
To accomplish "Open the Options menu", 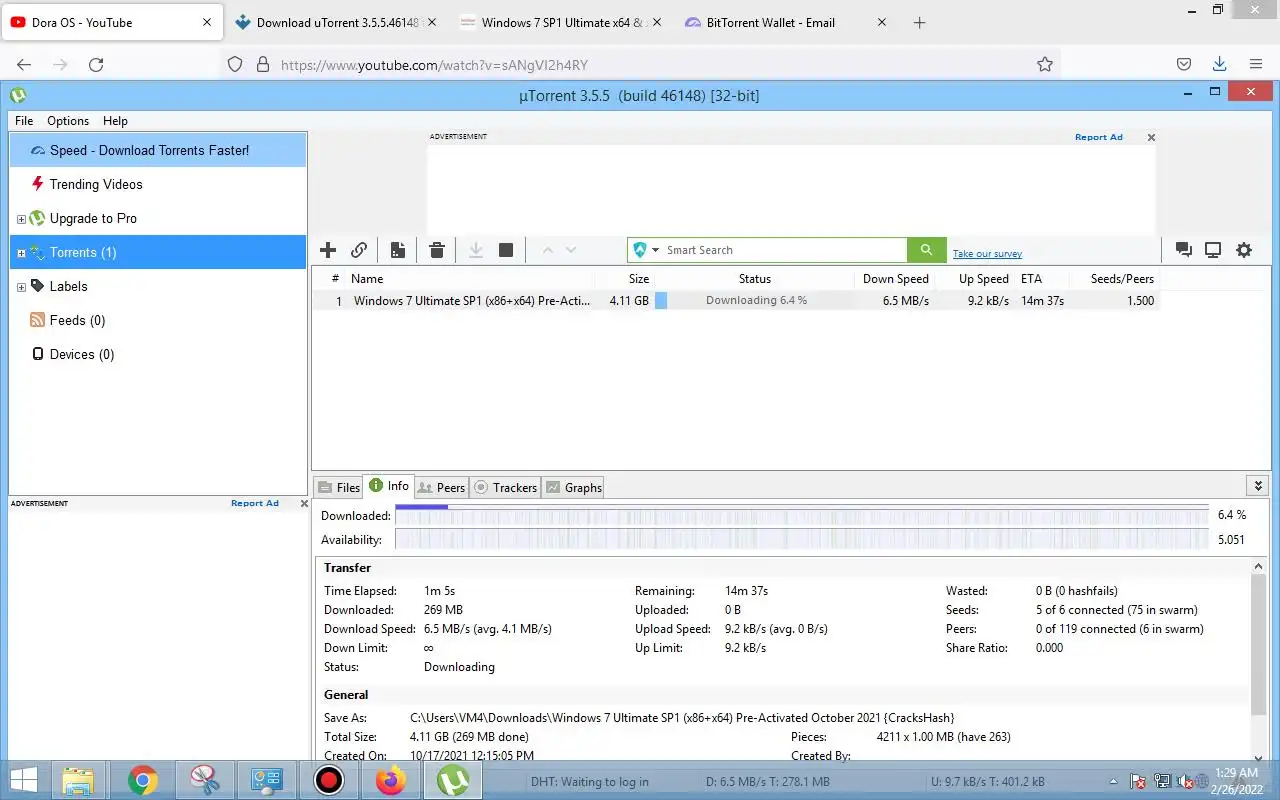I will point(68,120).
